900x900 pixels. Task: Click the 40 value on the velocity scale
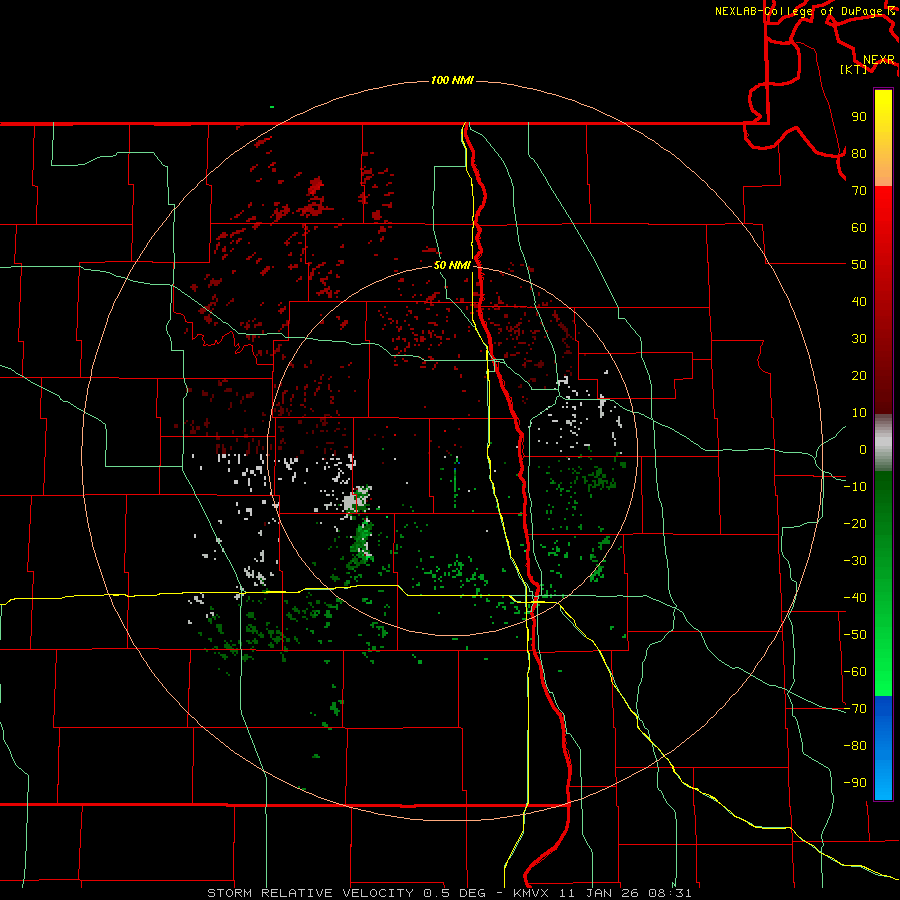[x=859, y=302]
